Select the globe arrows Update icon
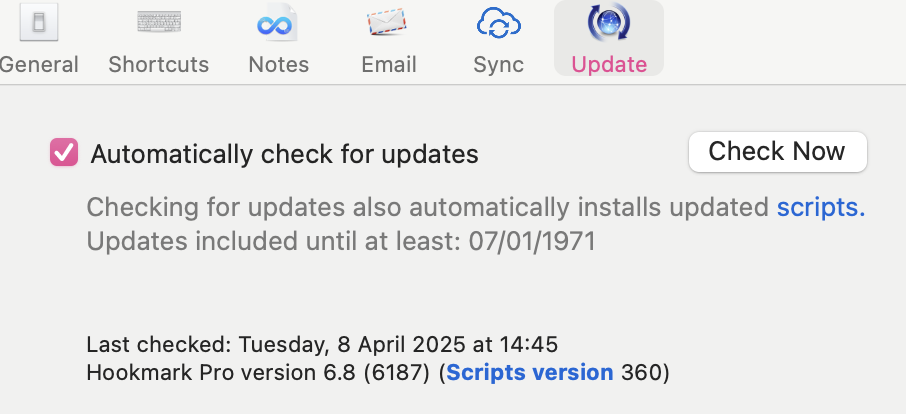Viewport: 906px width, 414px height. point(608,22)
